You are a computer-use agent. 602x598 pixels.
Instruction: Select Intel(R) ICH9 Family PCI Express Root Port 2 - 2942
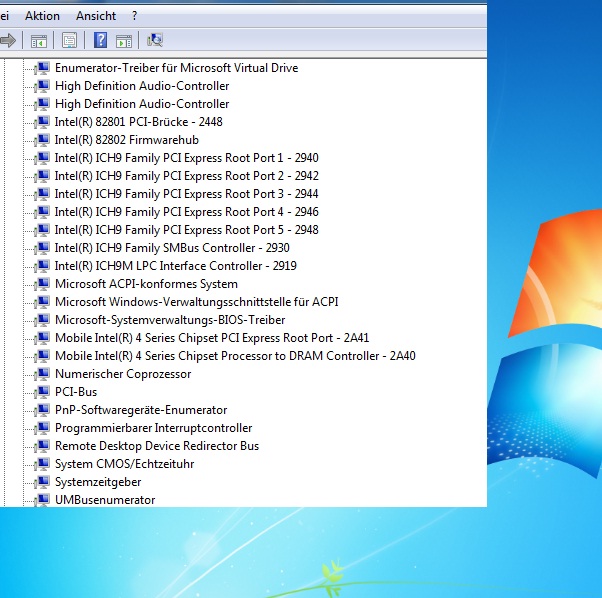[187, 176]
